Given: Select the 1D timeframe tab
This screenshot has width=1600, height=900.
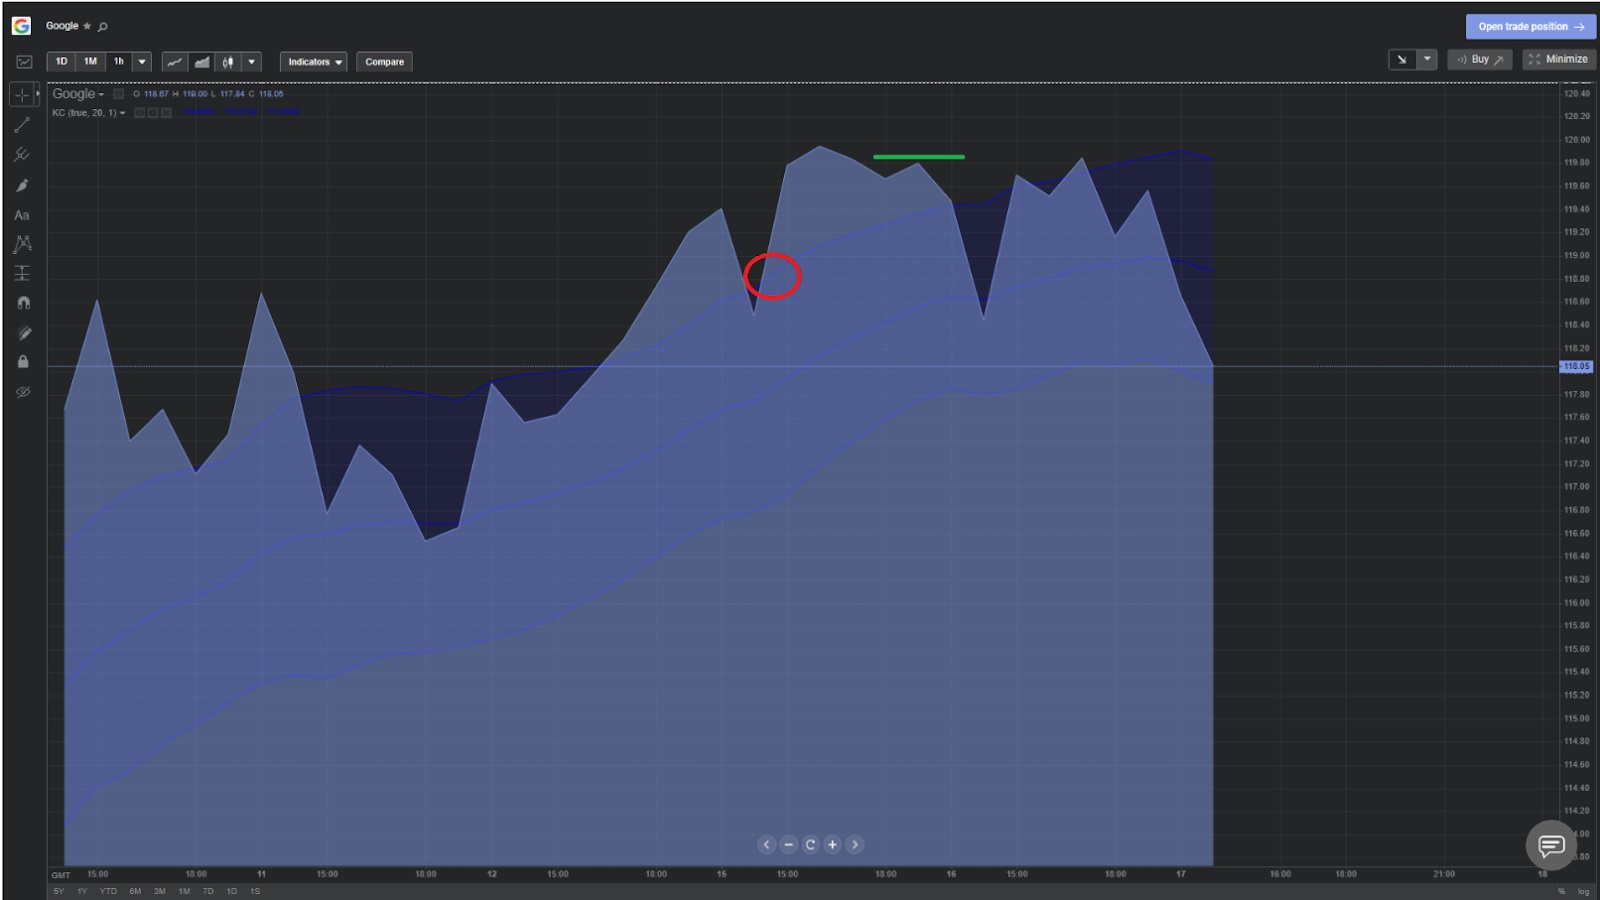Looking at the screenshot, I should click(x=61, y=62).
